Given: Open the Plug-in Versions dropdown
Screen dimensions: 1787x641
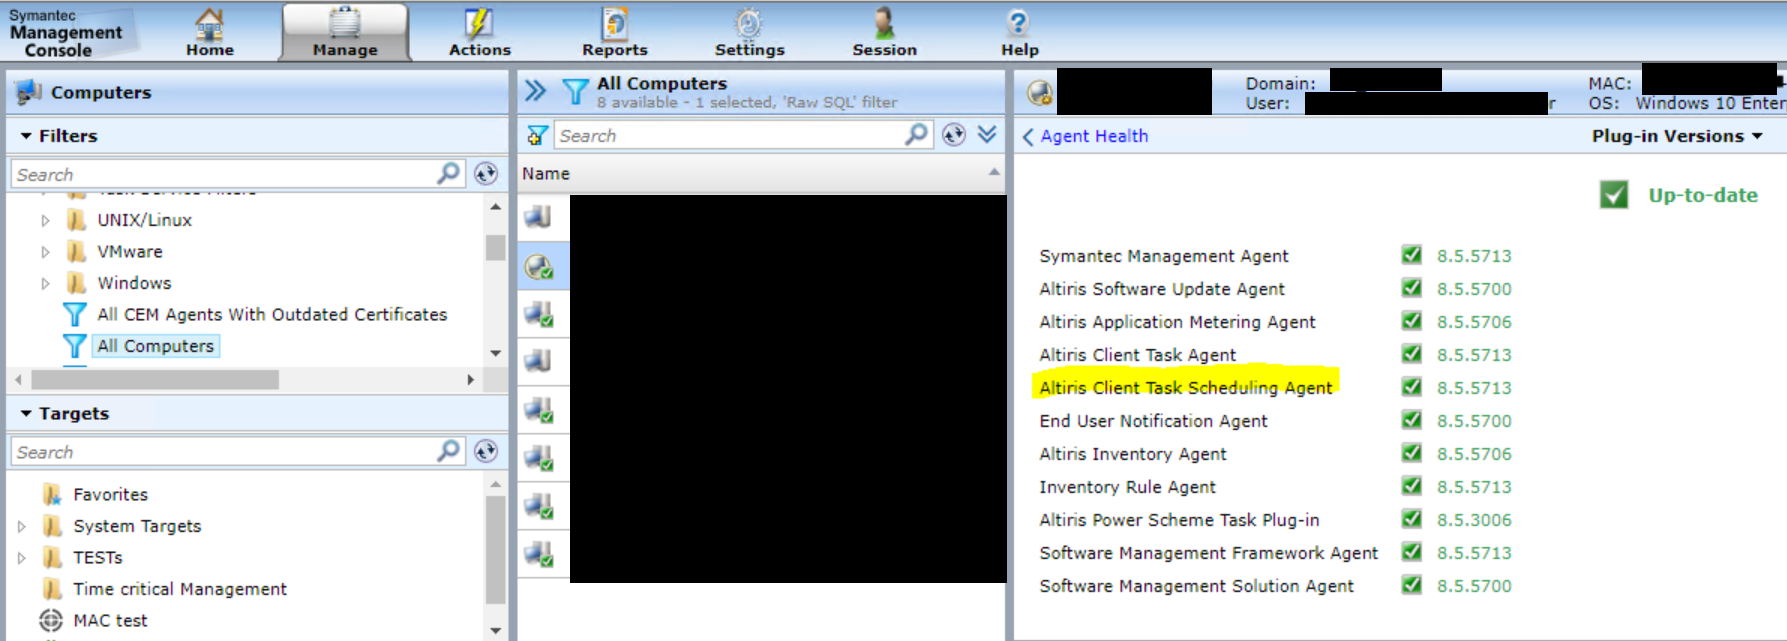Looking at the screenshot, I should click(1677, 136).
